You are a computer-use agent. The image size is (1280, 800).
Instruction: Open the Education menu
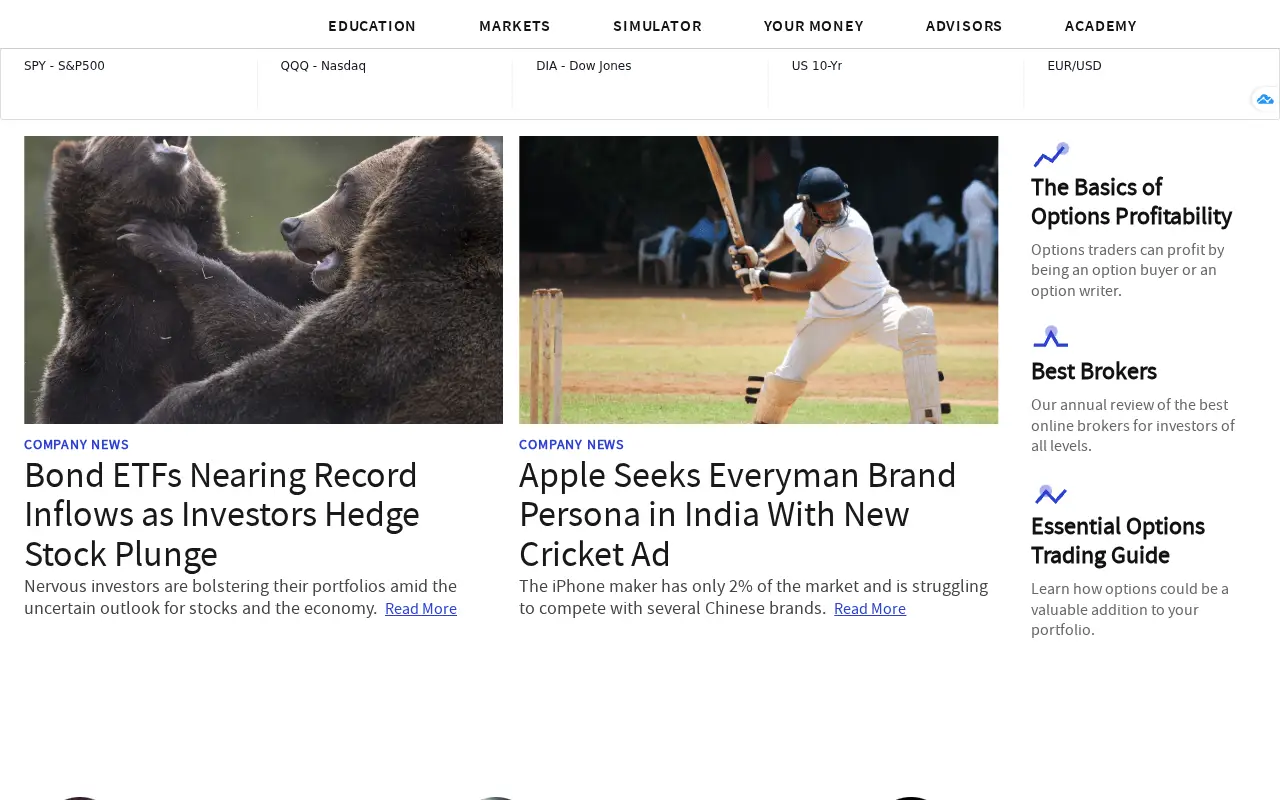pos(372,26)
